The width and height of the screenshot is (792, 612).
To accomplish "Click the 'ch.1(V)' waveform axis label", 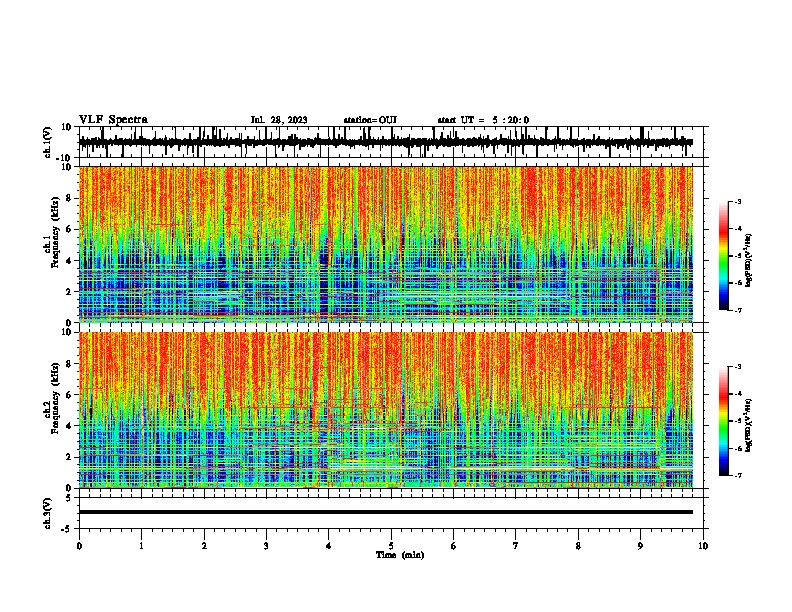I will coord(48,142).
